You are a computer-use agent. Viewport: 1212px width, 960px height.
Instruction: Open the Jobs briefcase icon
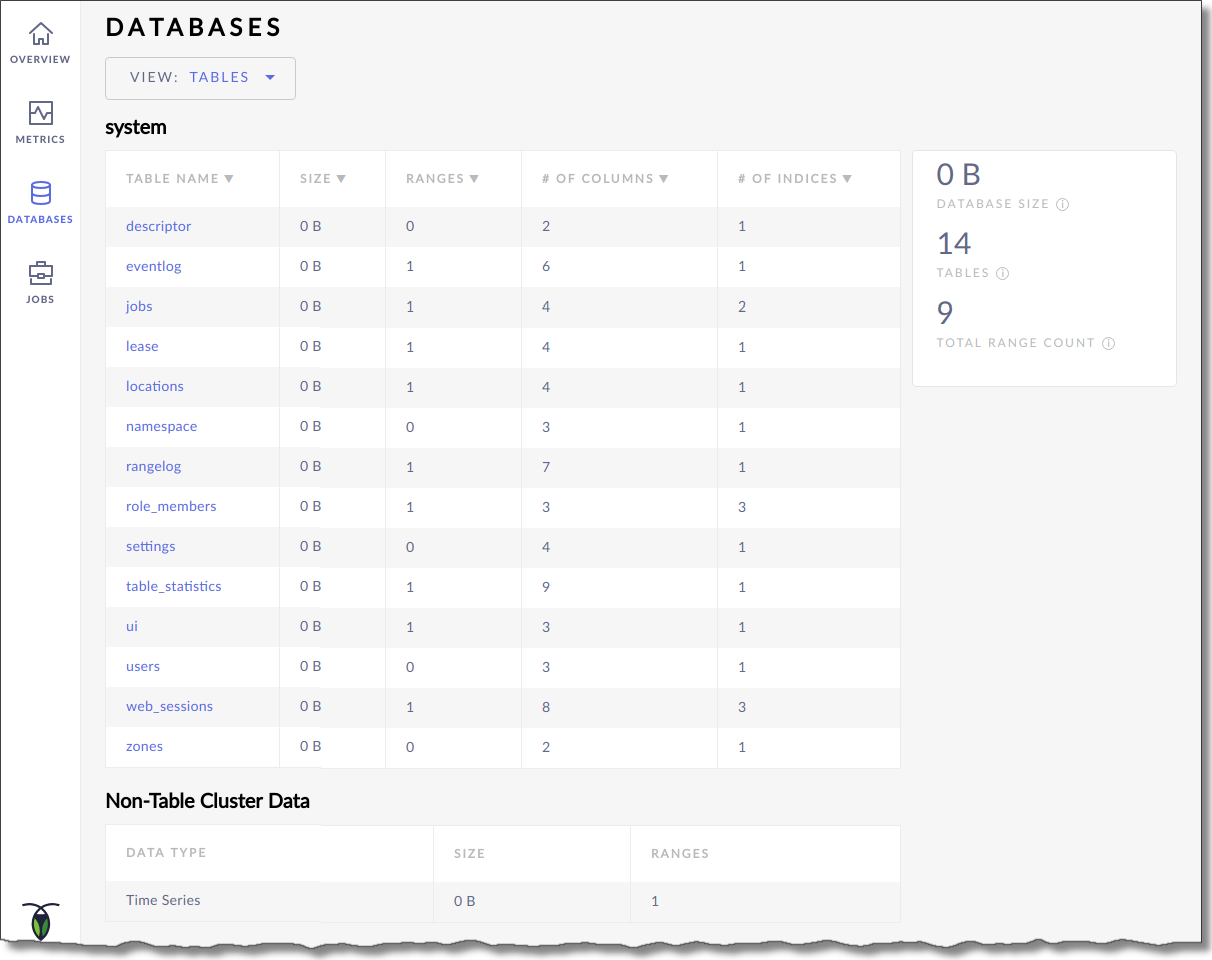(x=40, y=273)
